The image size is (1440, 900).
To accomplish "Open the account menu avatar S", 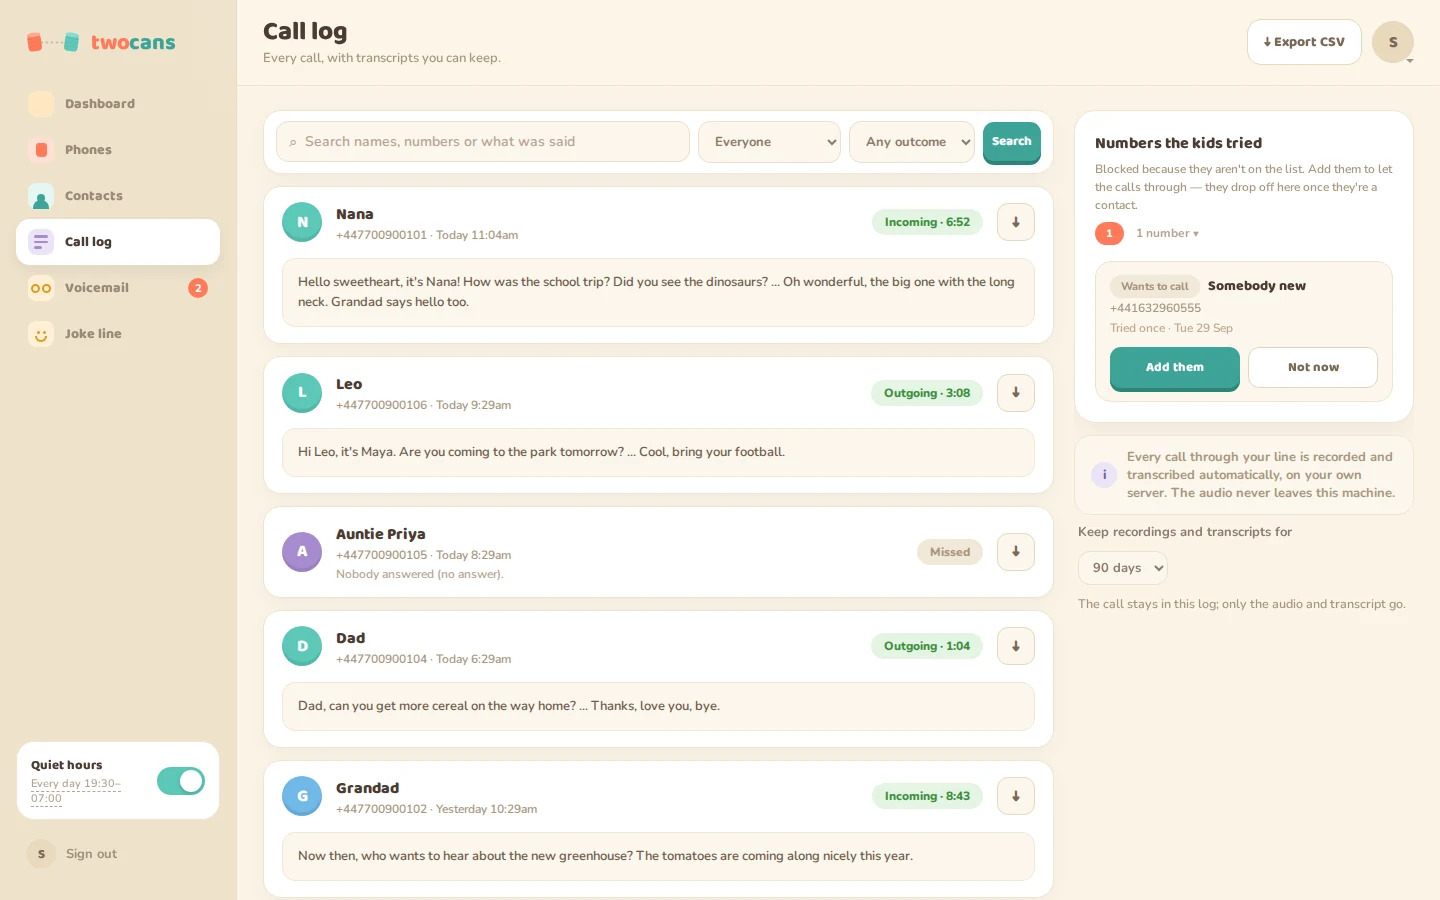I will coord(1393,42).
